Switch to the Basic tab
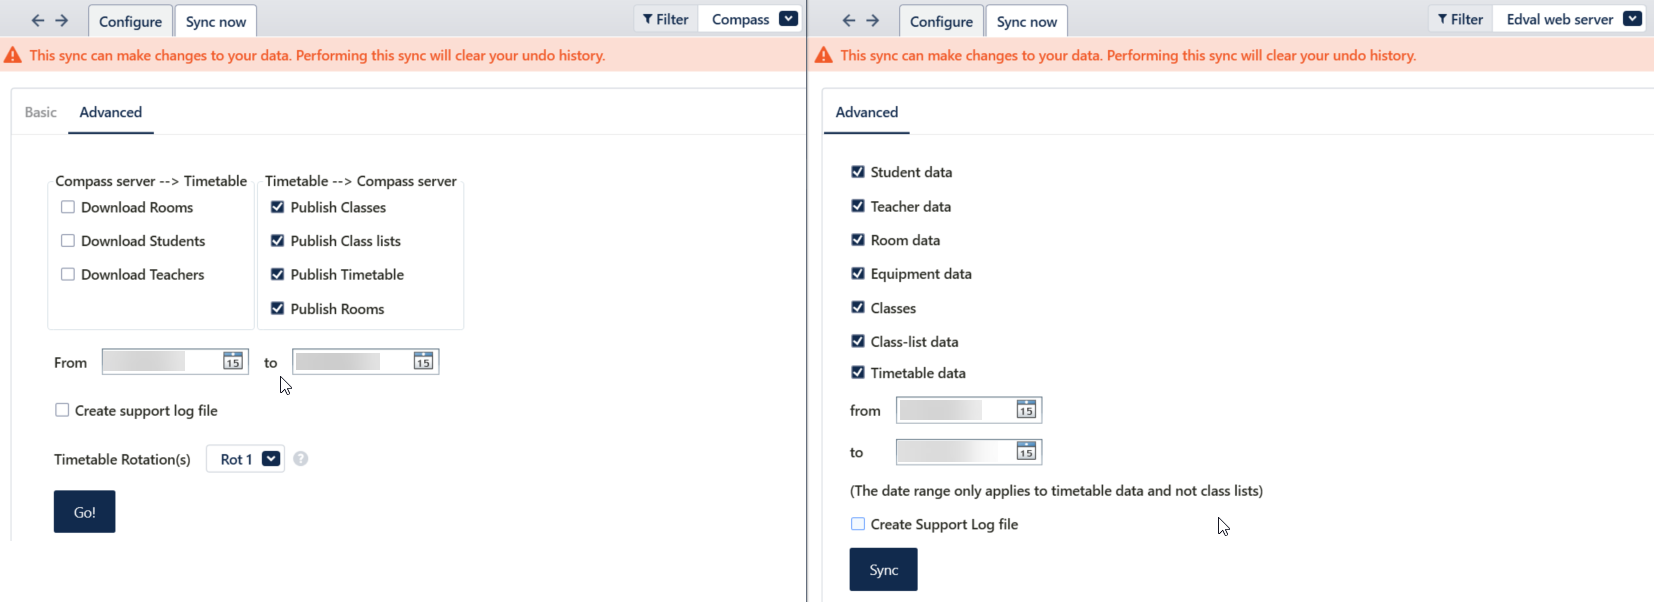This screenshot has height=602, width=1654. [41, 112]
